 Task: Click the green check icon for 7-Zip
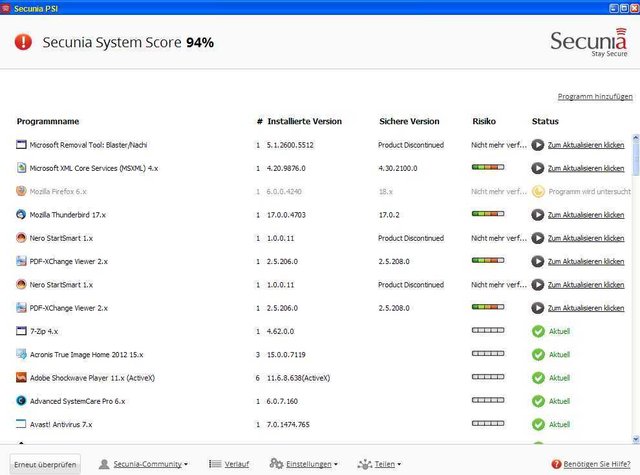(538, 331)
